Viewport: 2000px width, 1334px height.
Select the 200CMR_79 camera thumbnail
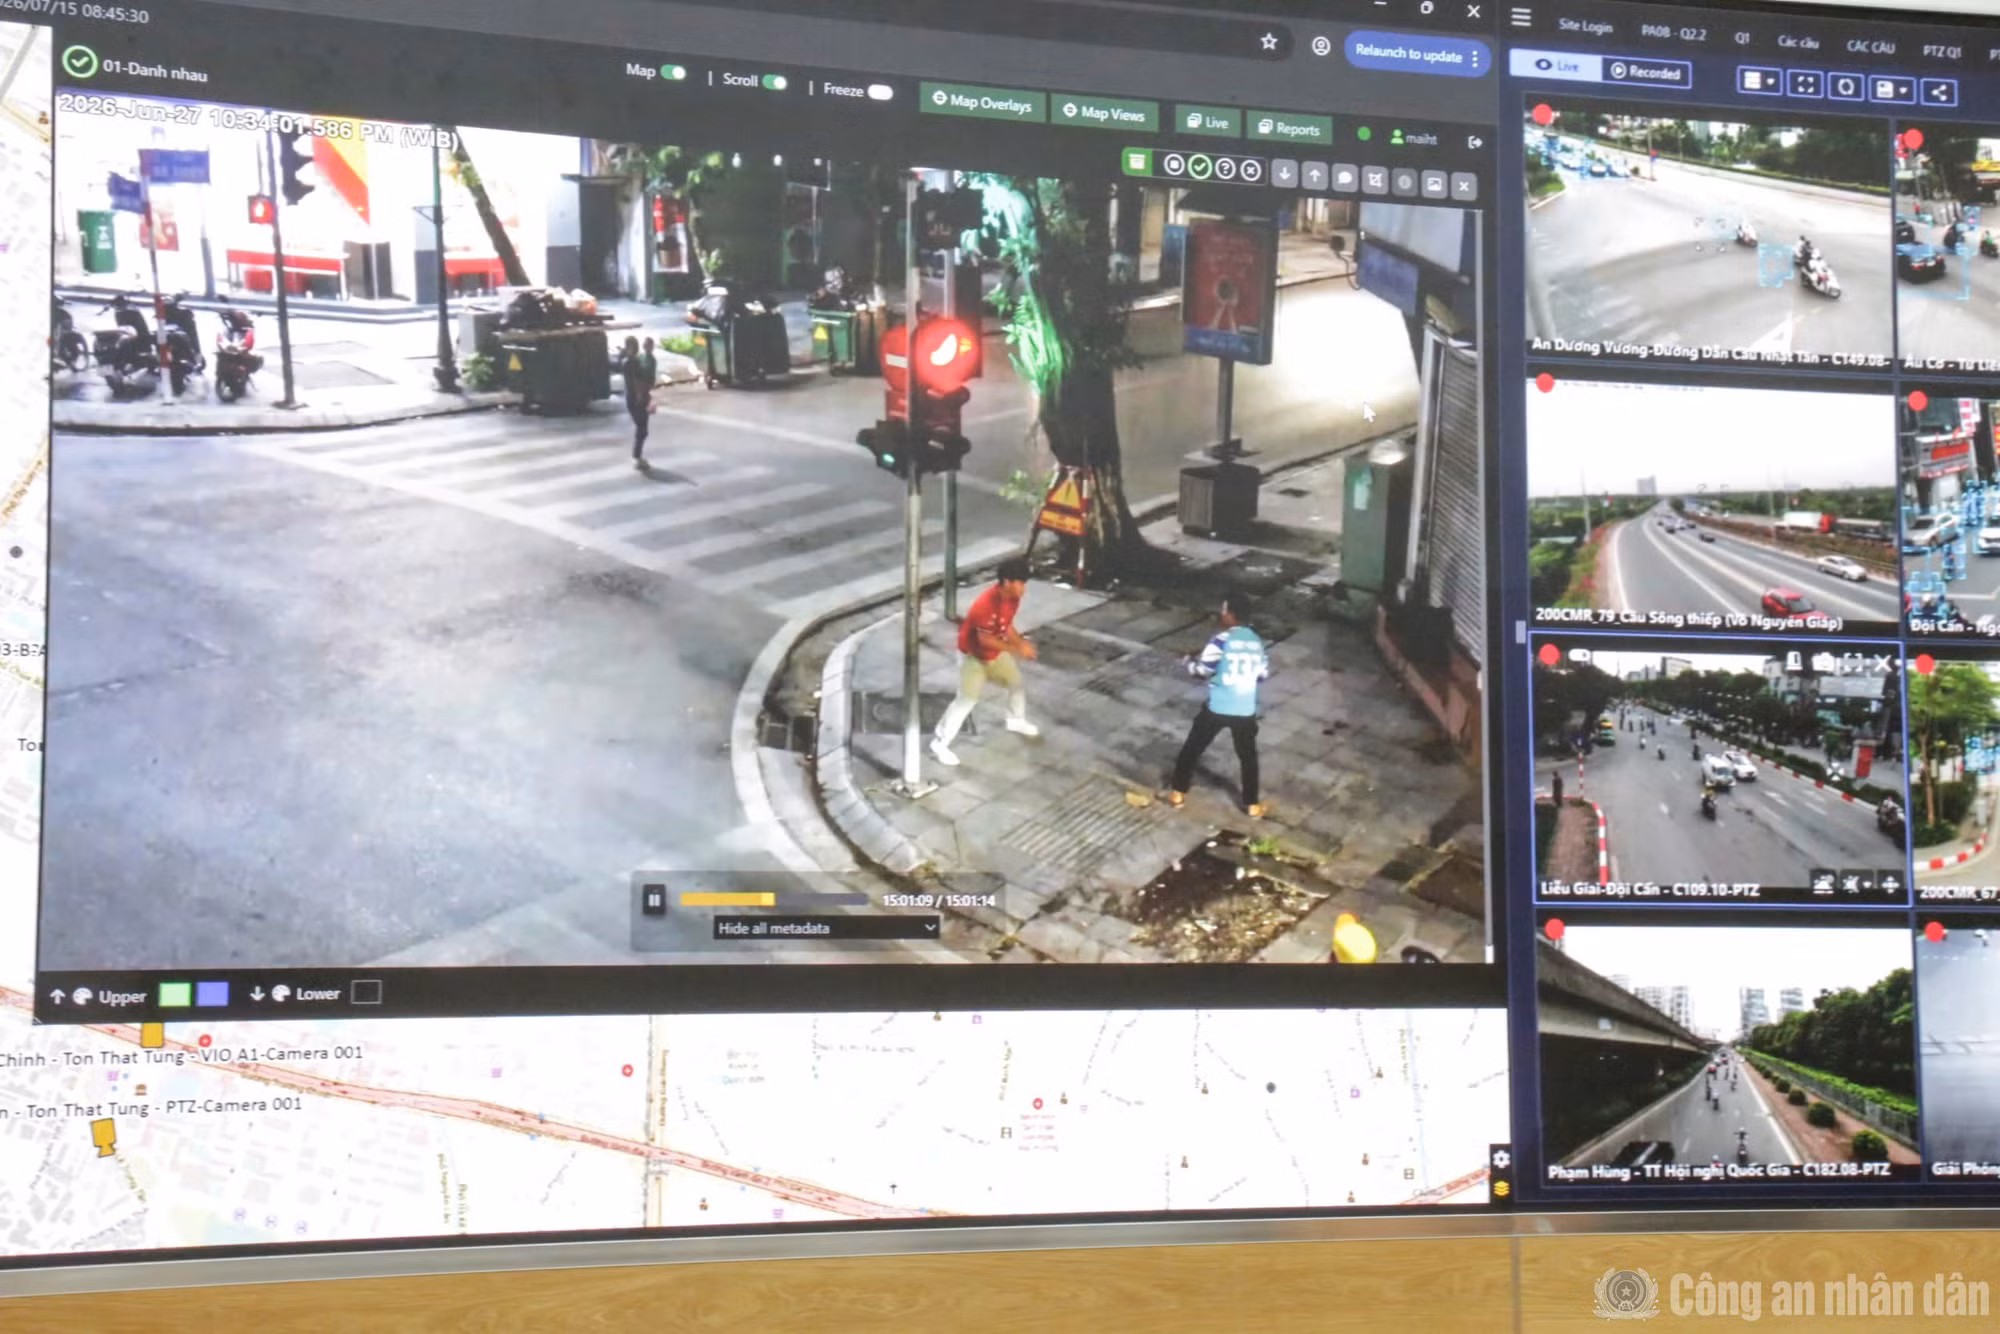(x=1711, y=503)
